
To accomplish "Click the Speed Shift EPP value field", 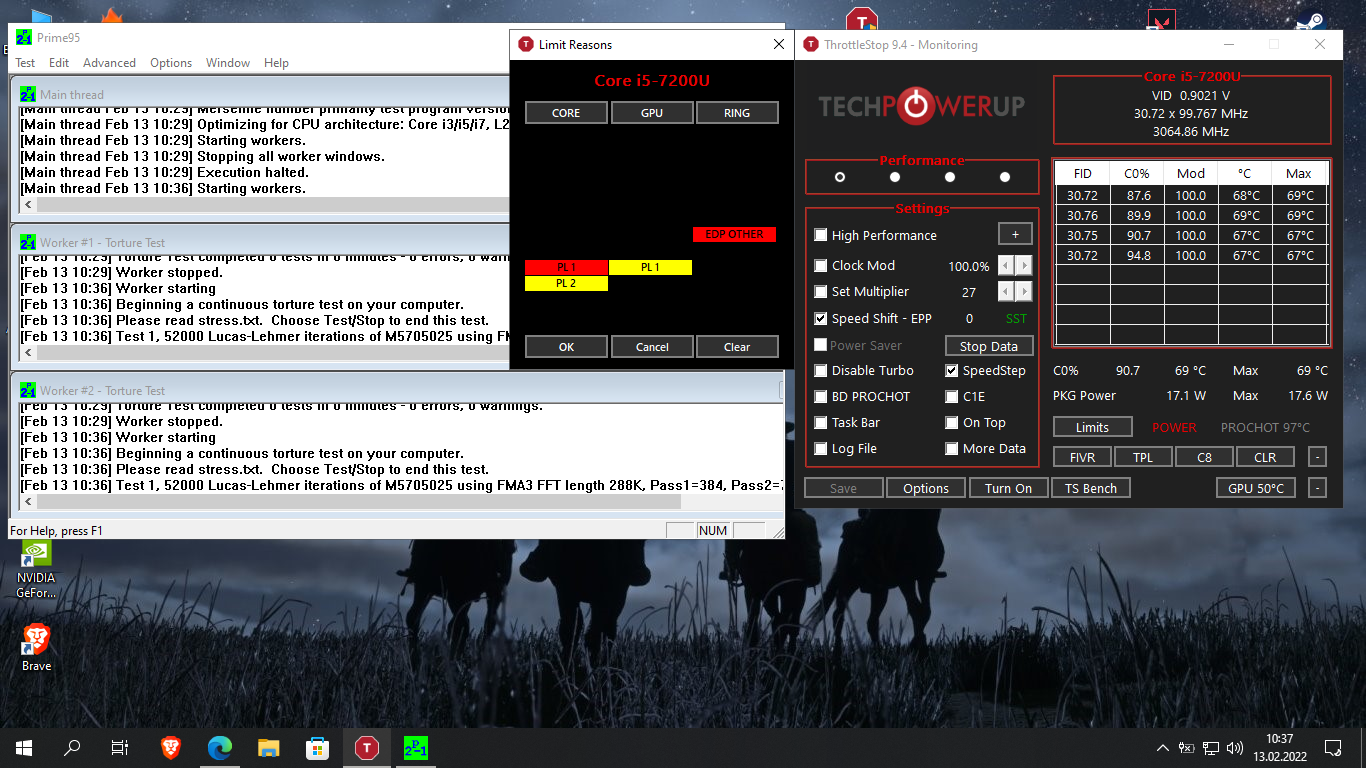I will tap(969, 319).
